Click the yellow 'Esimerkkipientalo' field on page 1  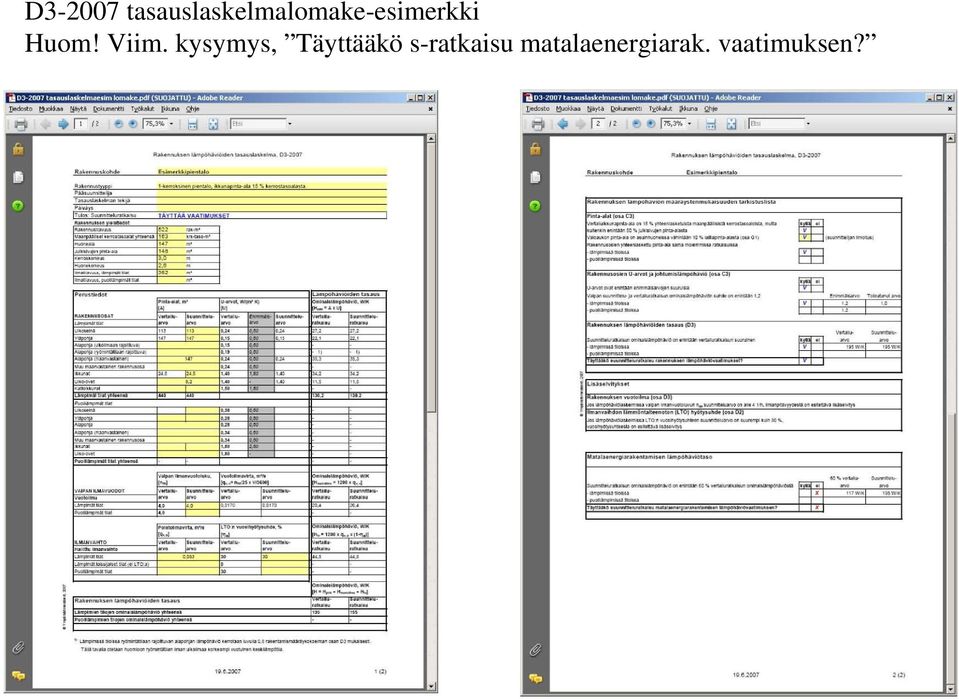pos(272,172)
